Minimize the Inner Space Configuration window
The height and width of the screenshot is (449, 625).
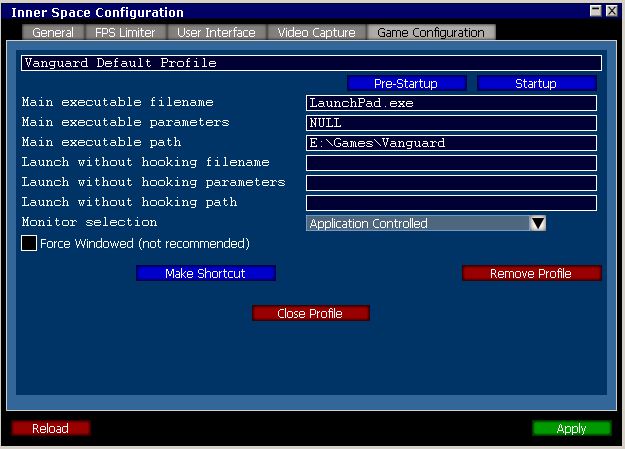(x=596, y=11)
